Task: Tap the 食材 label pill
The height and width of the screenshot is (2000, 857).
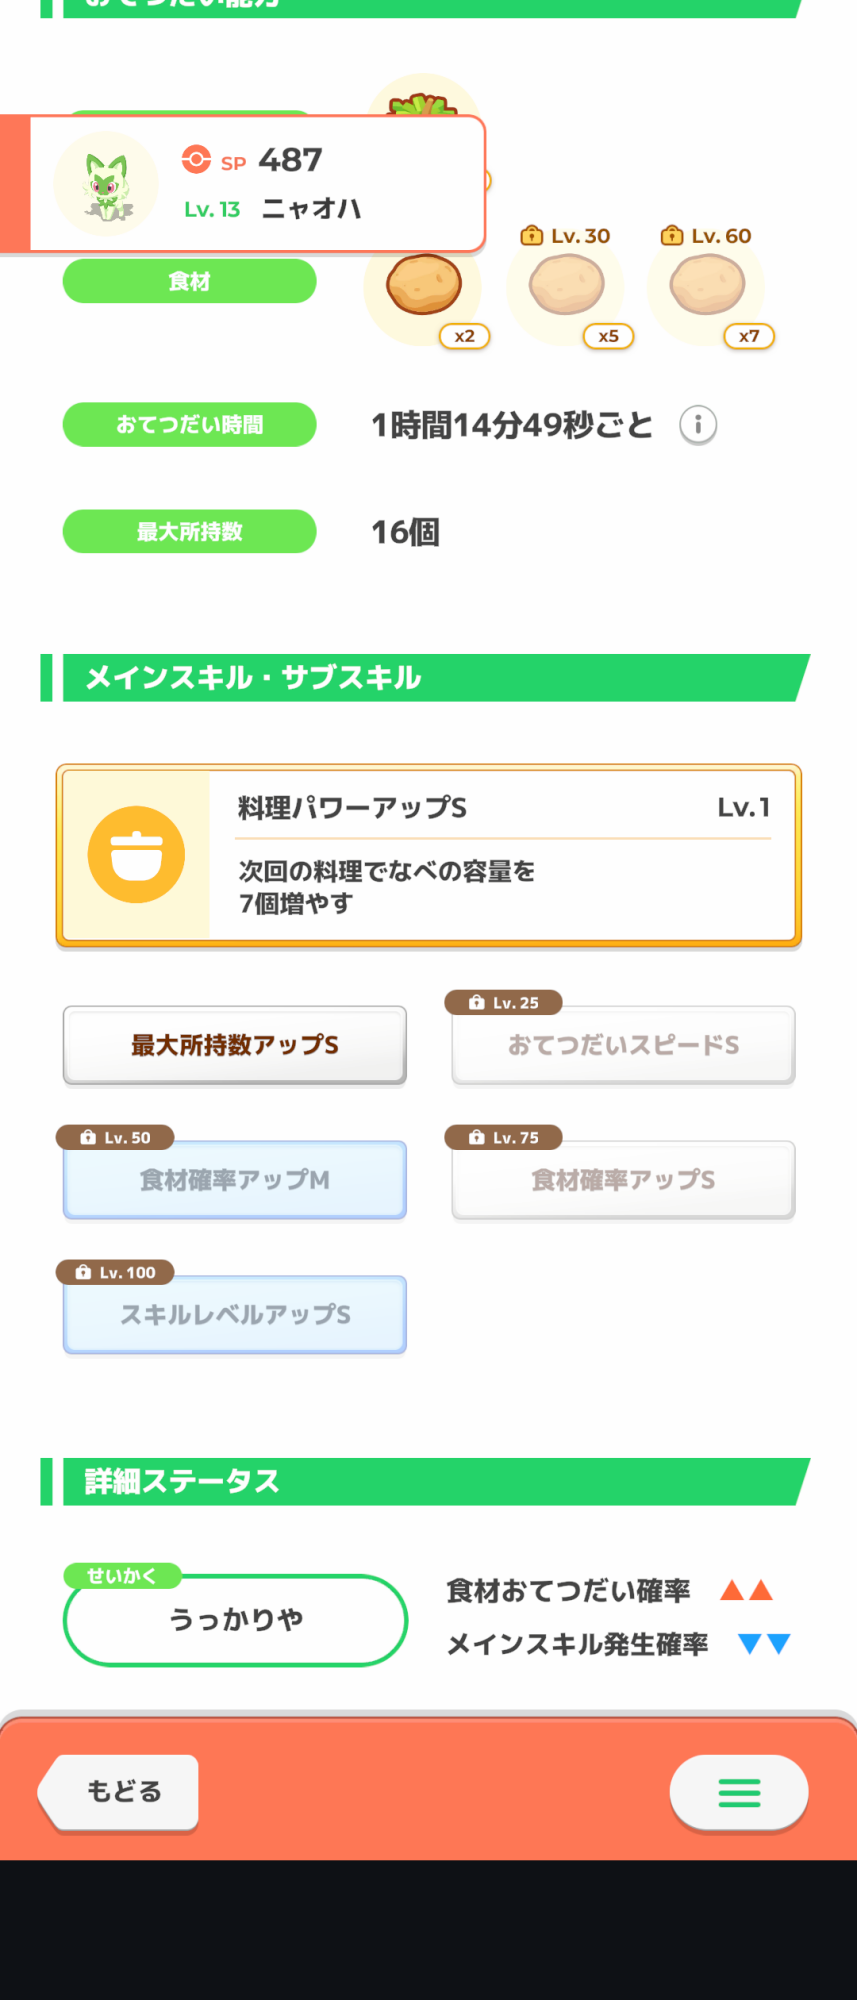Action: [190, 281]
